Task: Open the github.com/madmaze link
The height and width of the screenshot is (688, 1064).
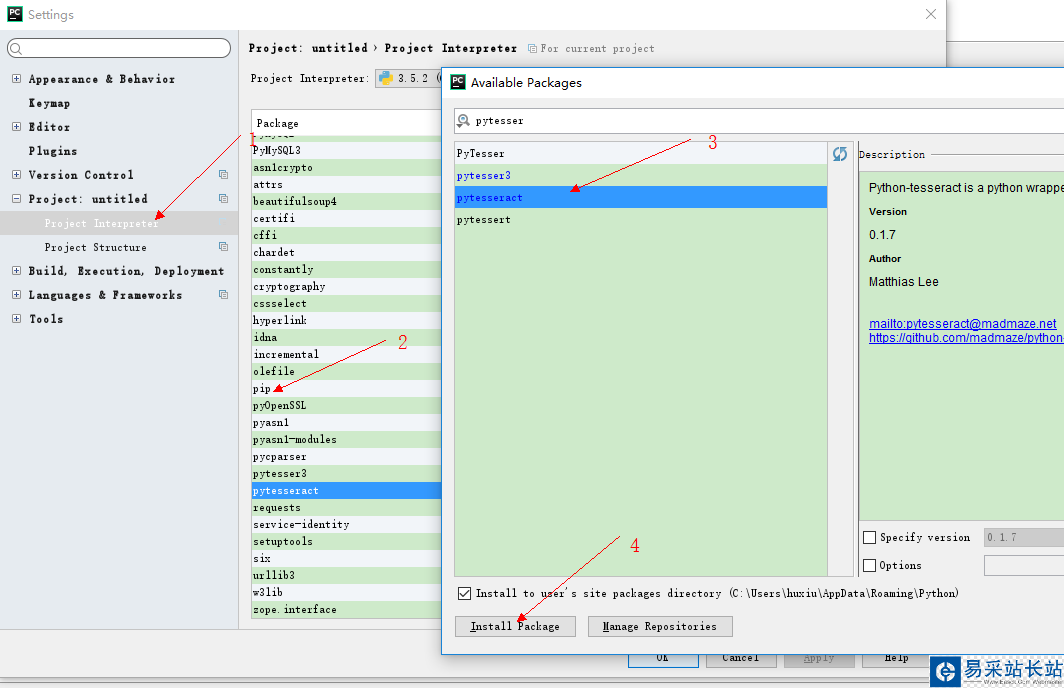Action: 966,337
